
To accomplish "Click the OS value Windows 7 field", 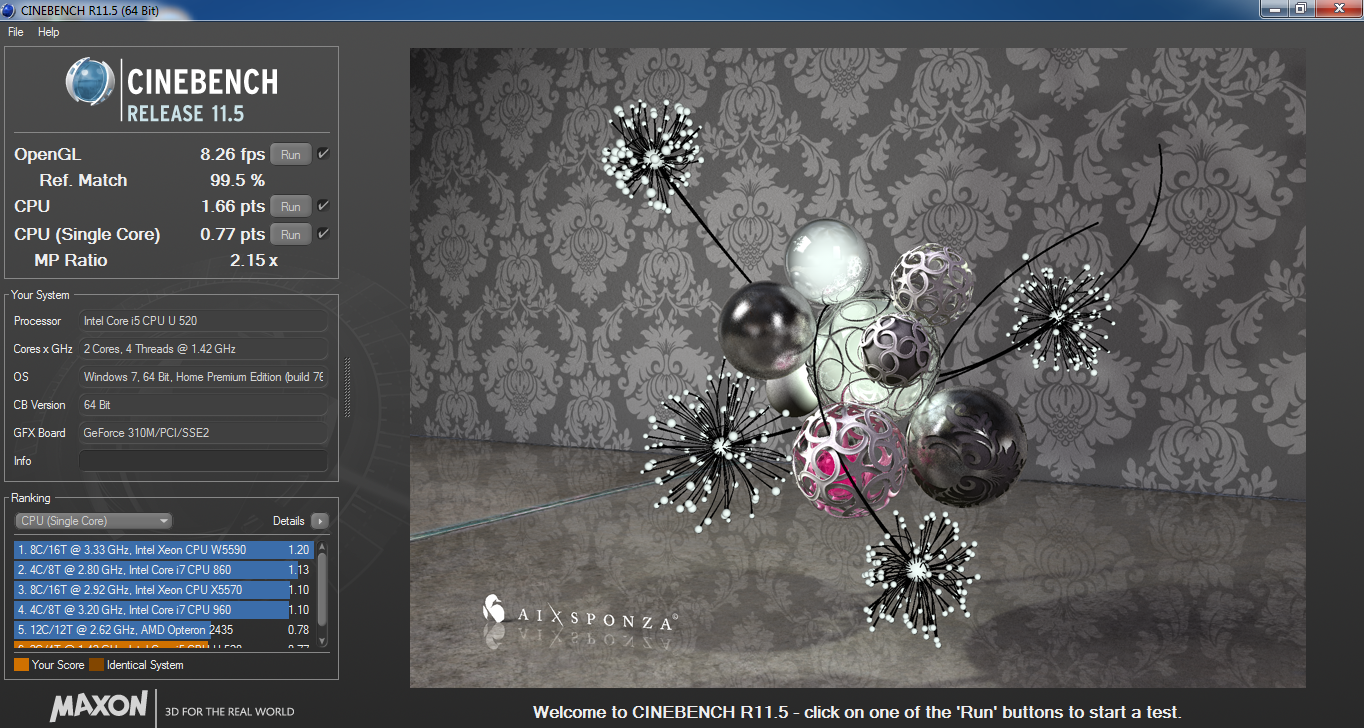I will [203, 377].
